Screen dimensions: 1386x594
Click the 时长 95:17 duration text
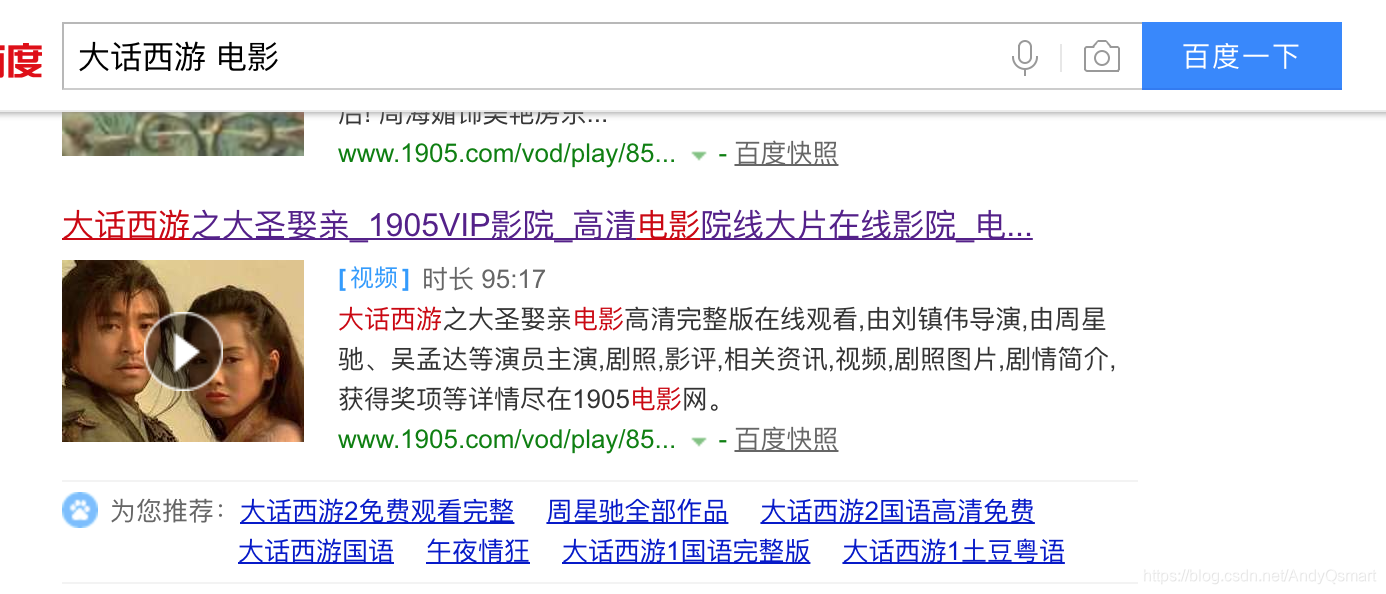(484, 279)
